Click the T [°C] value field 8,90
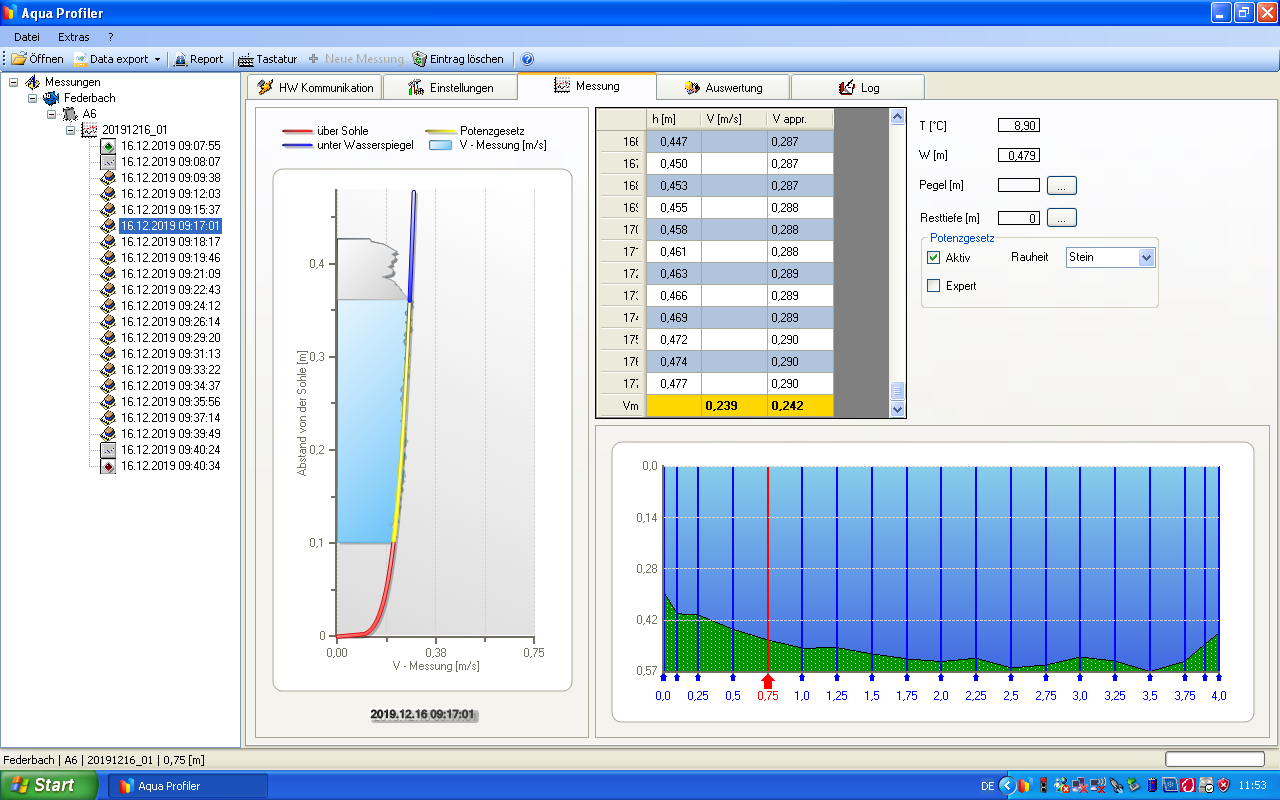 tap(1019, 125)
